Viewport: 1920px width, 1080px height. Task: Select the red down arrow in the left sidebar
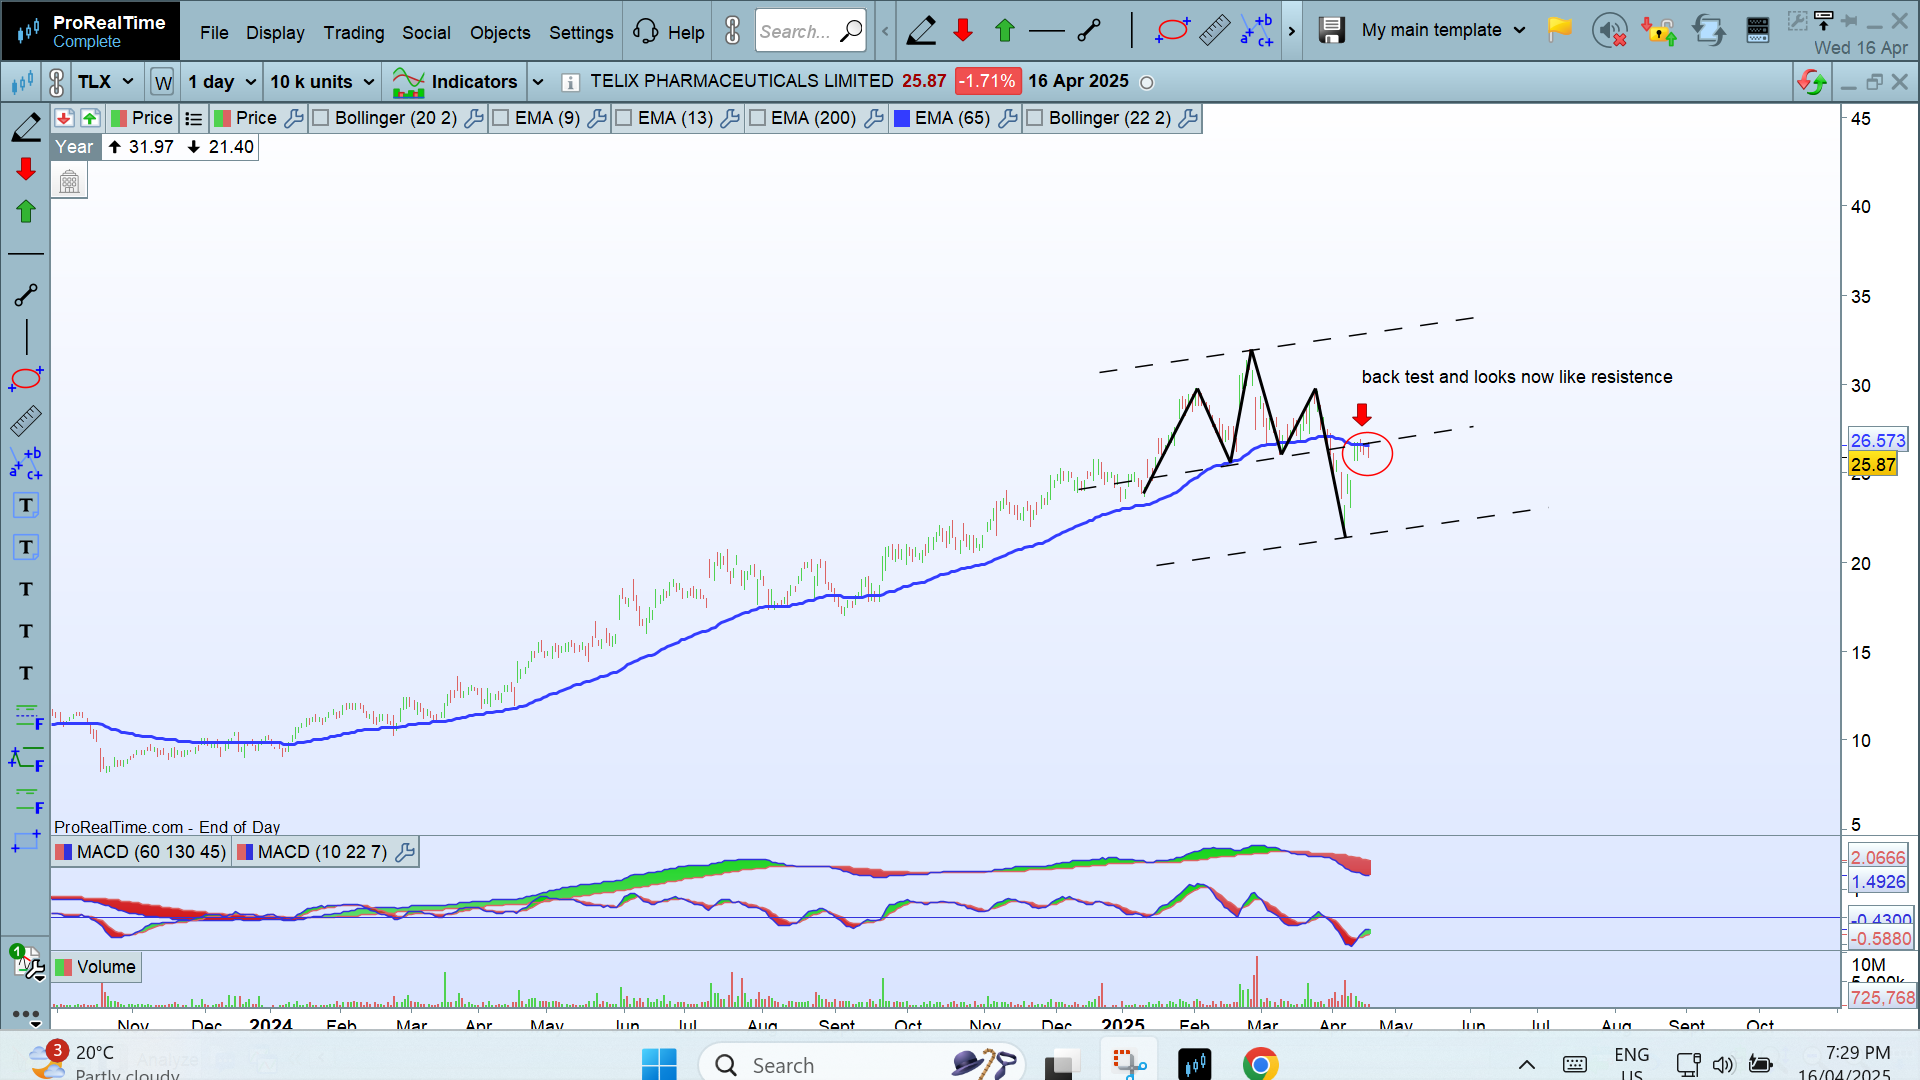click(x=26, y=169)
